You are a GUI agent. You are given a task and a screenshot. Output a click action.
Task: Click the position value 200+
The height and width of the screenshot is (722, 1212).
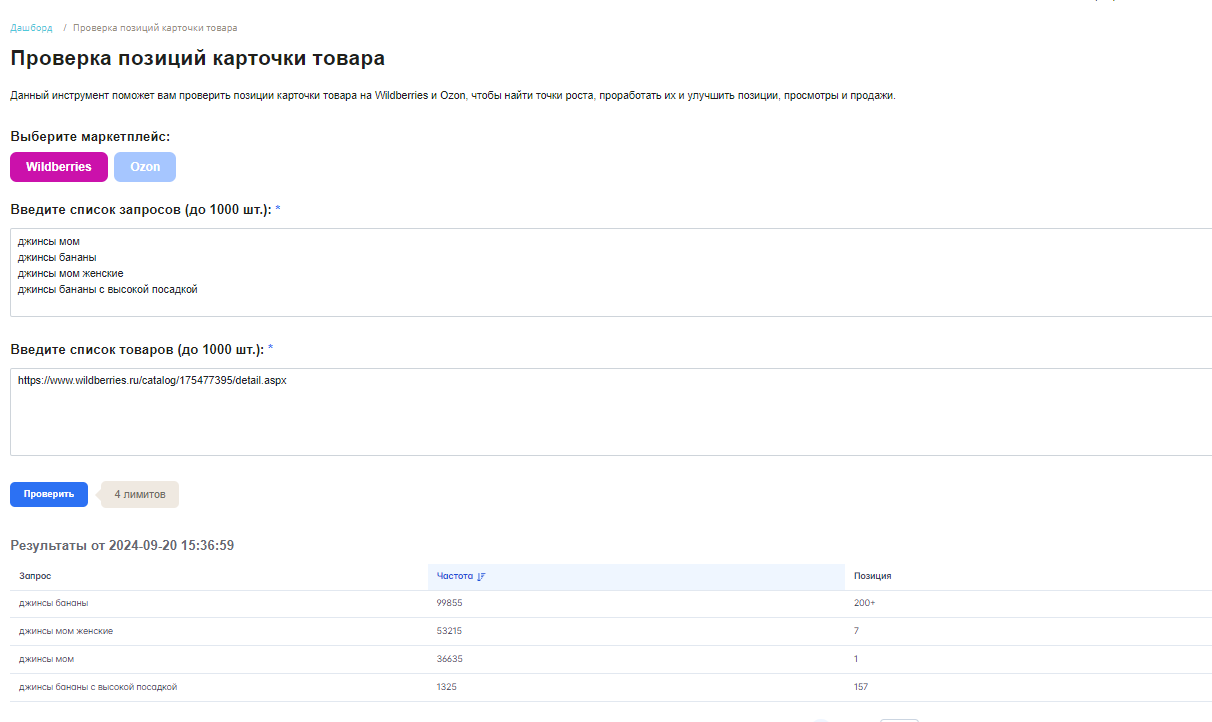(864, 604)
